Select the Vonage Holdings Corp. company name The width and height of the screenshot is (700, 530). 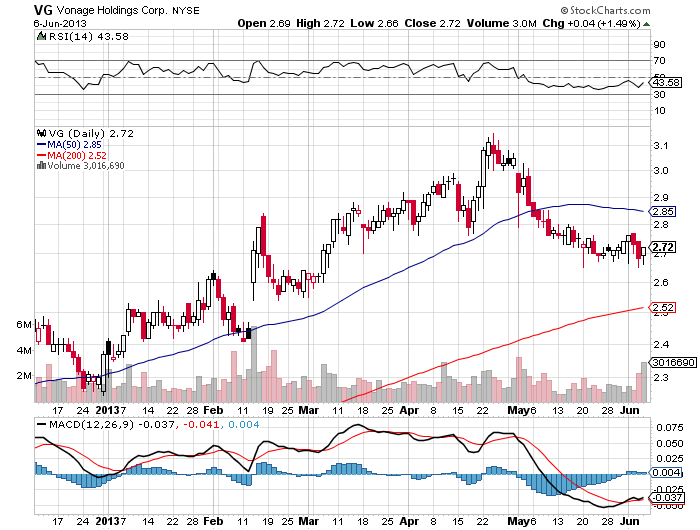point(112,10)
